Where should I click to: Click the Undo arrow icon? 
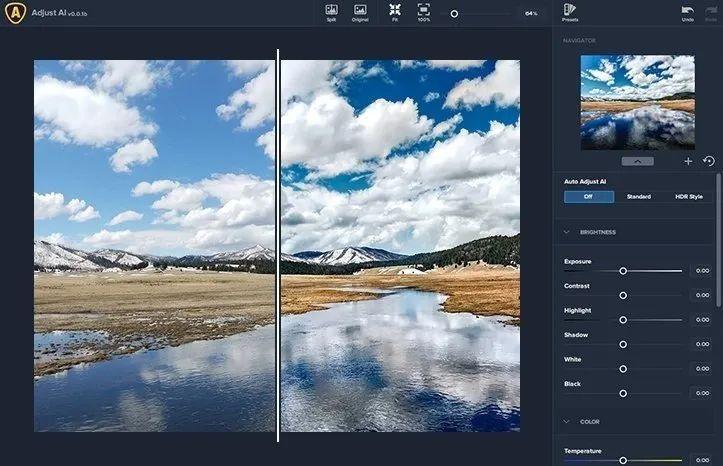[687, 12]
